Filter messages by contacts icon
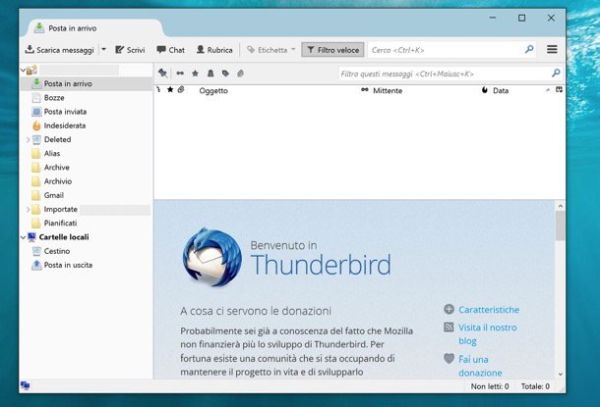The width and height of the screenshot is (600, 407). click(x=211, y=73)
